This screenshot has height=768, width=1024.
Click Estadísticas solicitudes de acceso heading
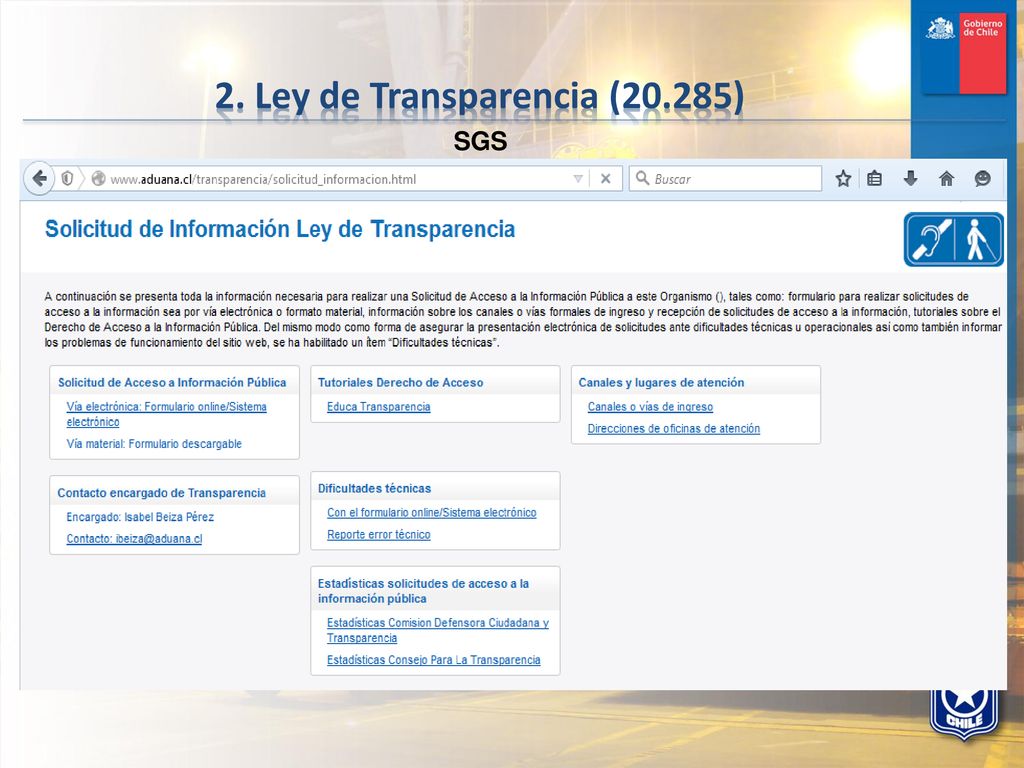coord(423,591)
